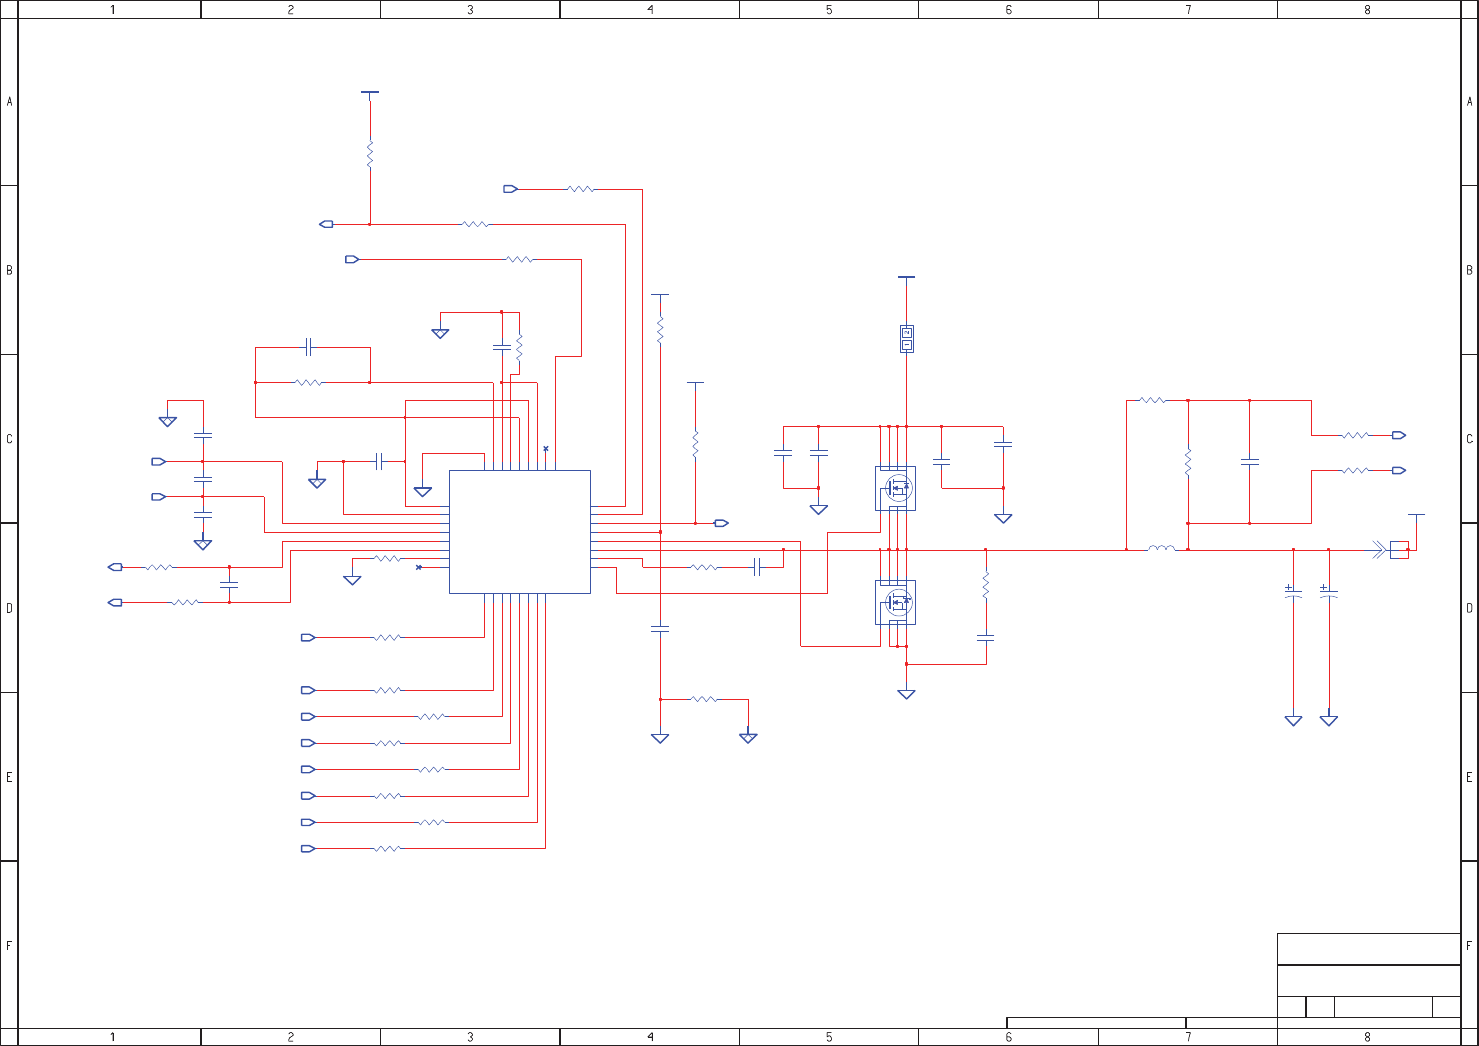Select the no-connect X mark left of the IC
Screen dimensions: 1479x1046
(418, 567)
